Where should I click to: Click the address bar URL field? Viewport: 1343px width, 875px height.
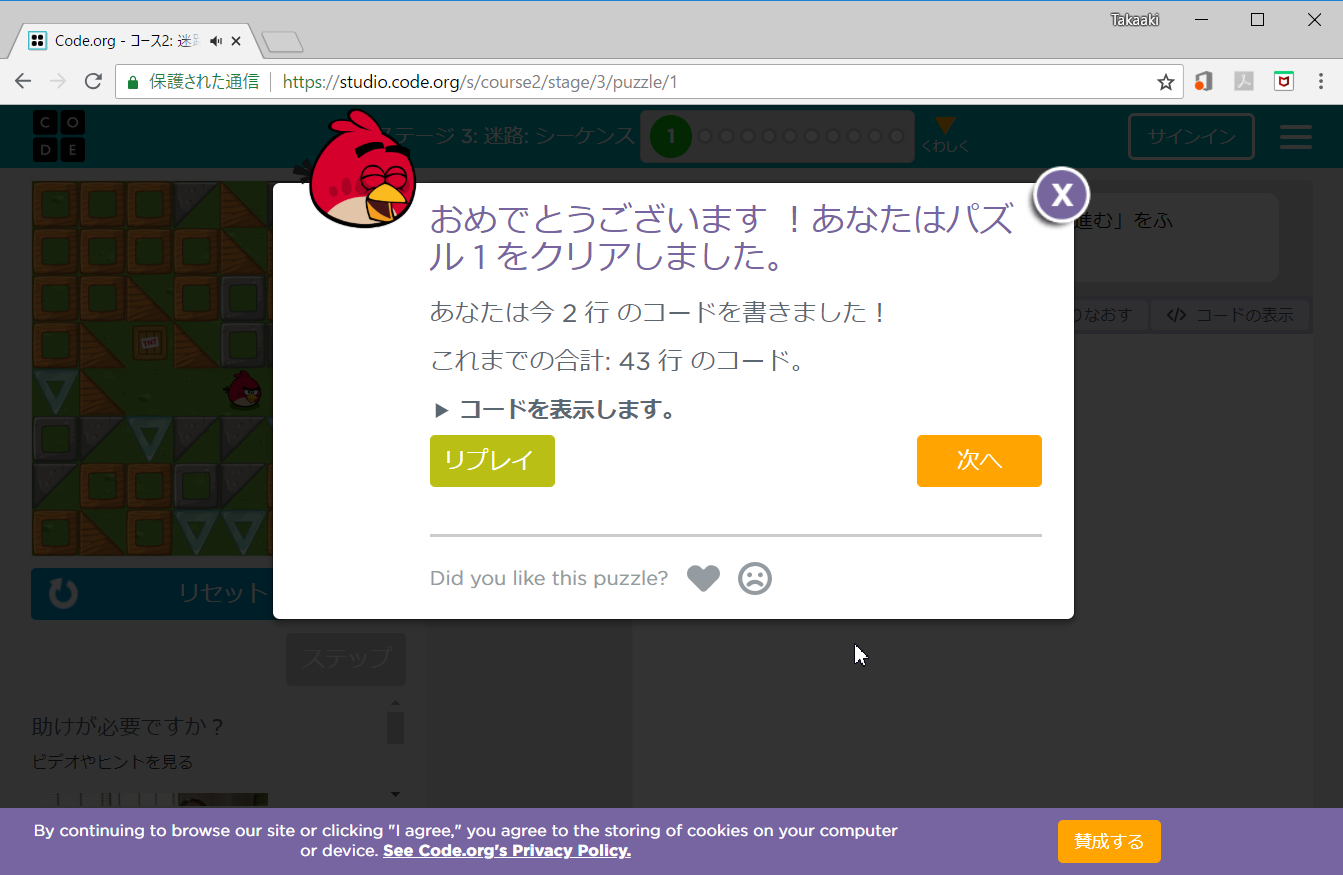pos(647,82)
